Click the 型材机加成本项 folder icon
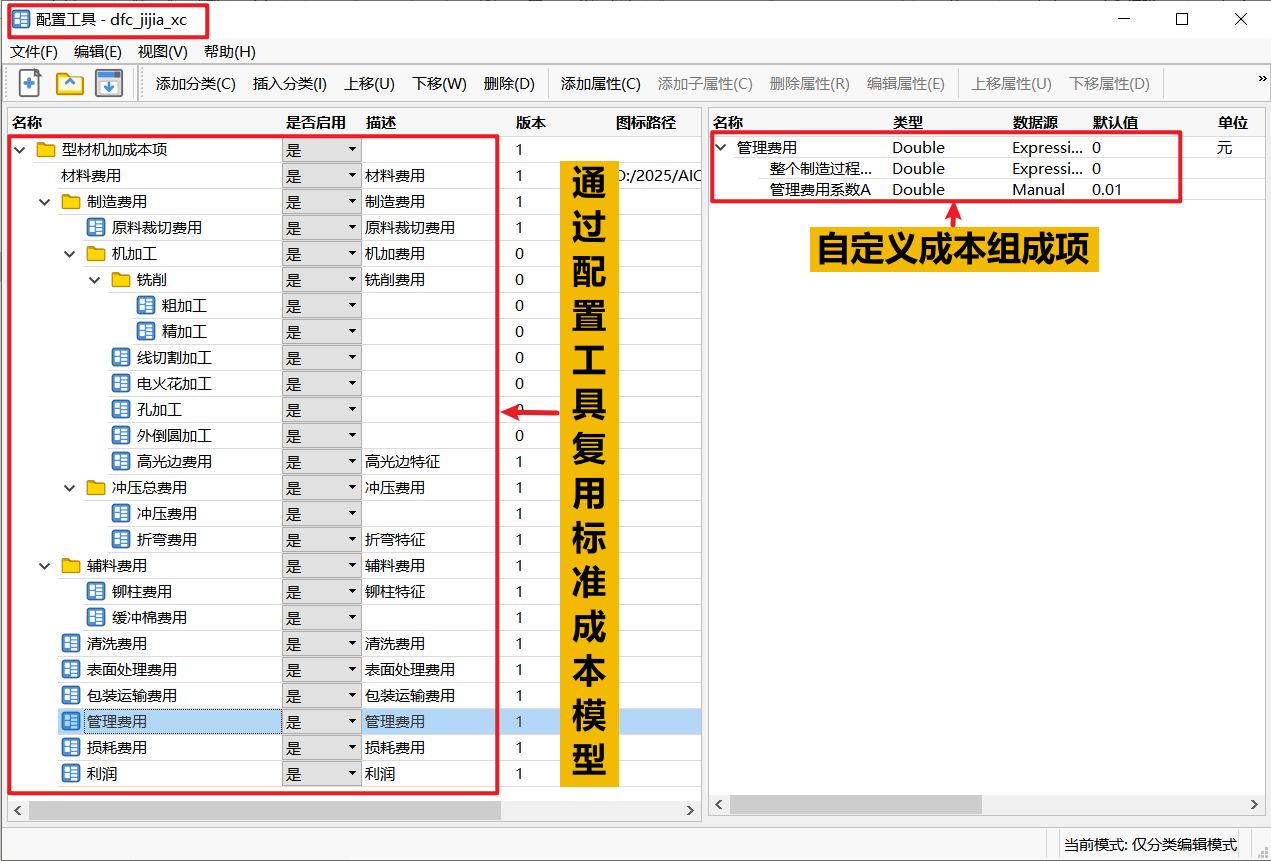This screenshot has width=1271, height=861. click(x=45, y=150)
